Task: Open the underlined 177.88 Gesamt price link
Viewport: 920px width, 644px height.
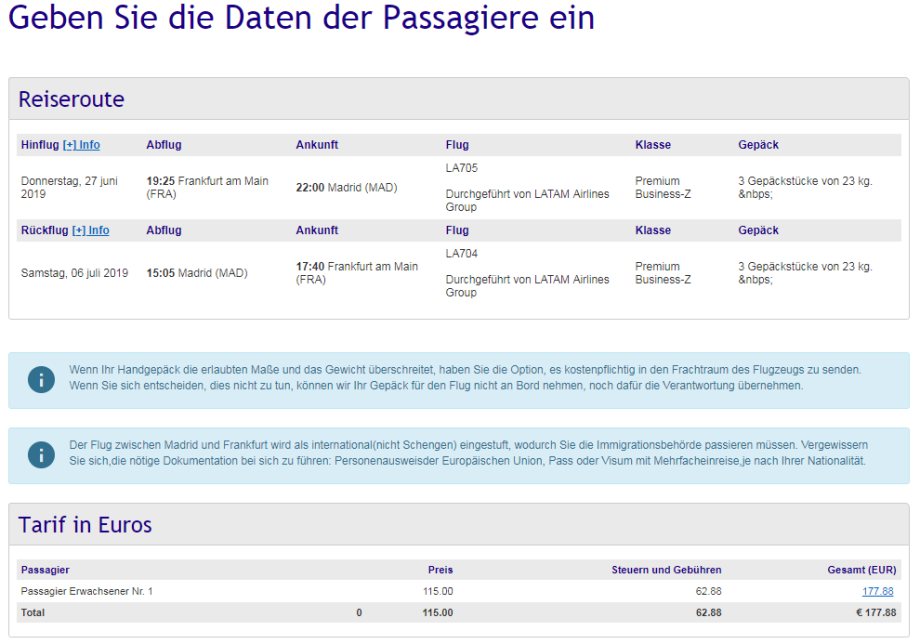Action: pyautogui.click(x=877, y=592)
